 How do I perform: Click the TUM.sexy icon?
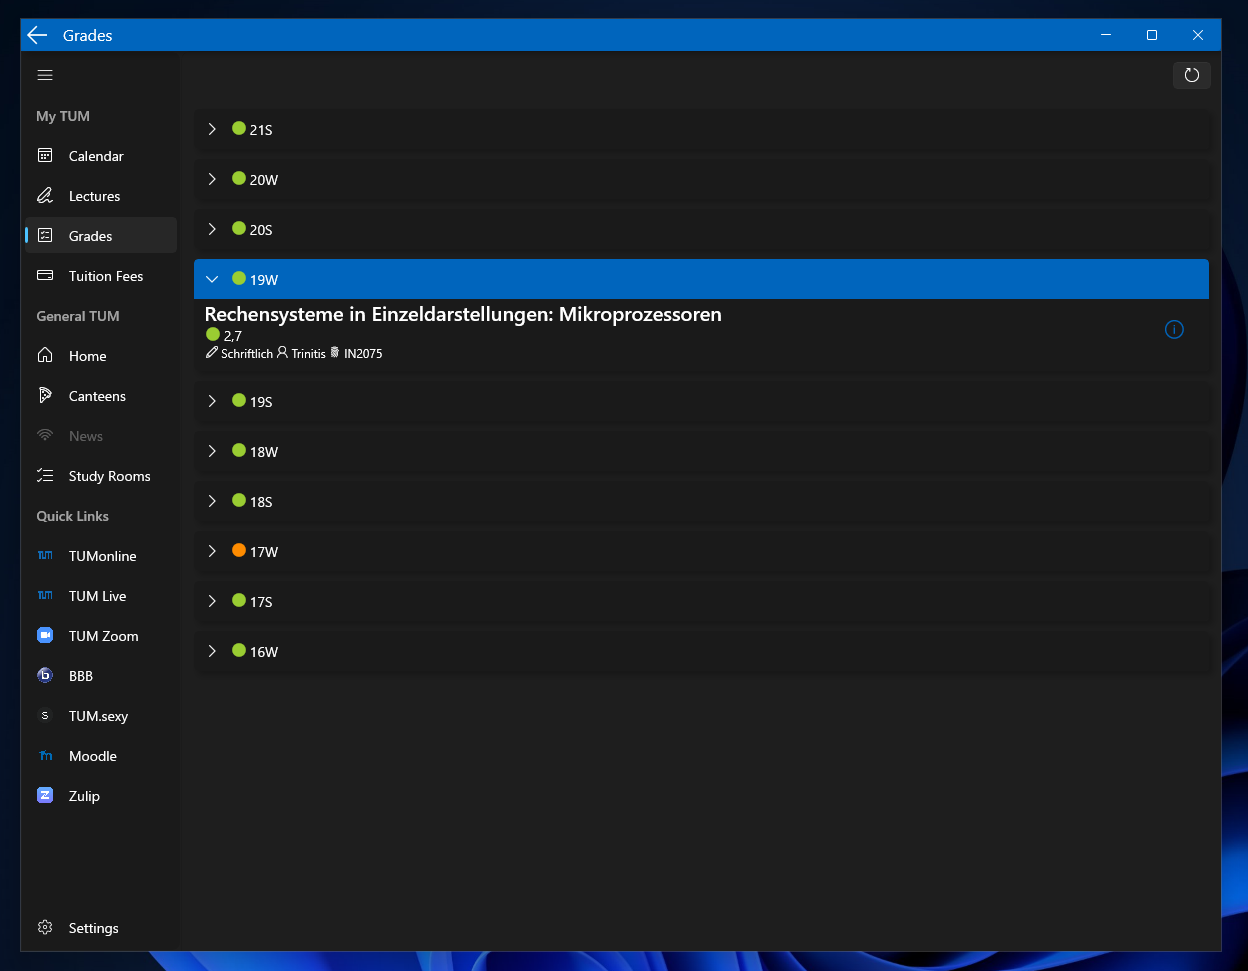click(45, 715)
